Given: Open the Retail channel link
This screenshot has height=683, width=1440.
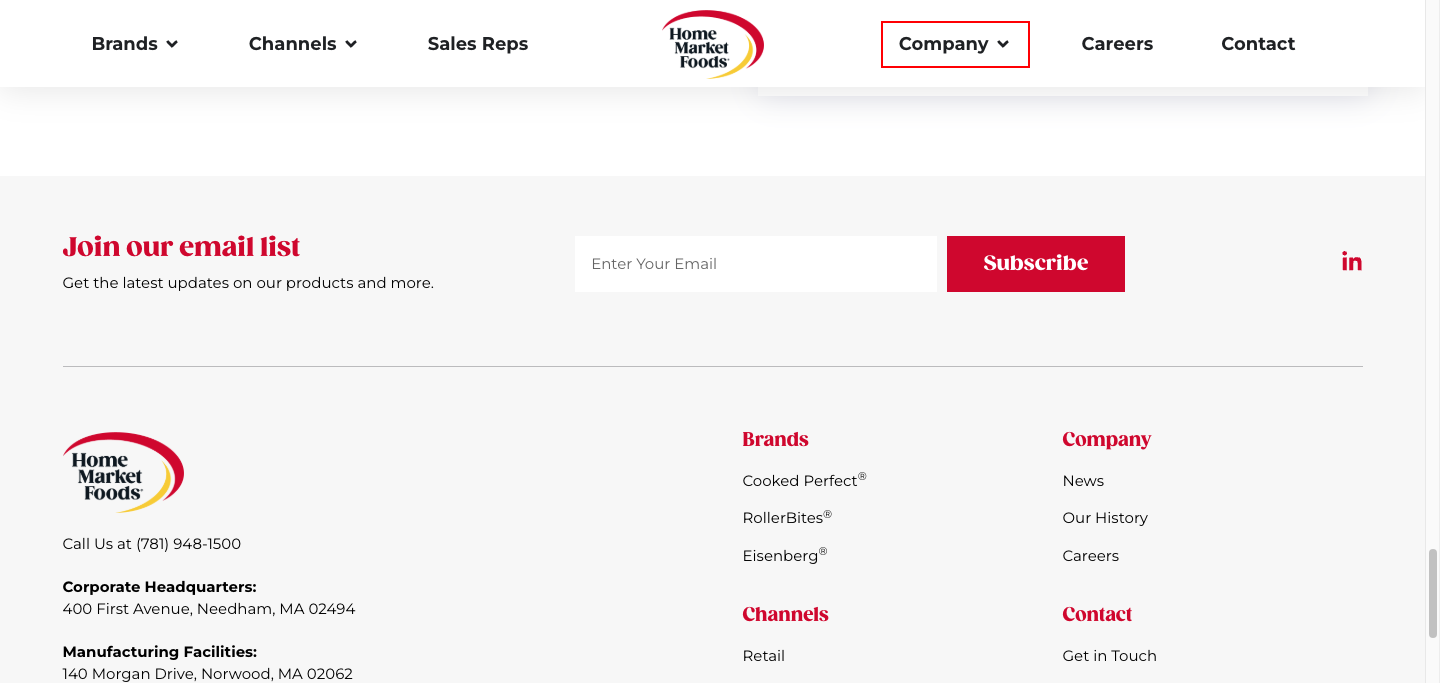Looking at the screenshot, I should (763, 656).
